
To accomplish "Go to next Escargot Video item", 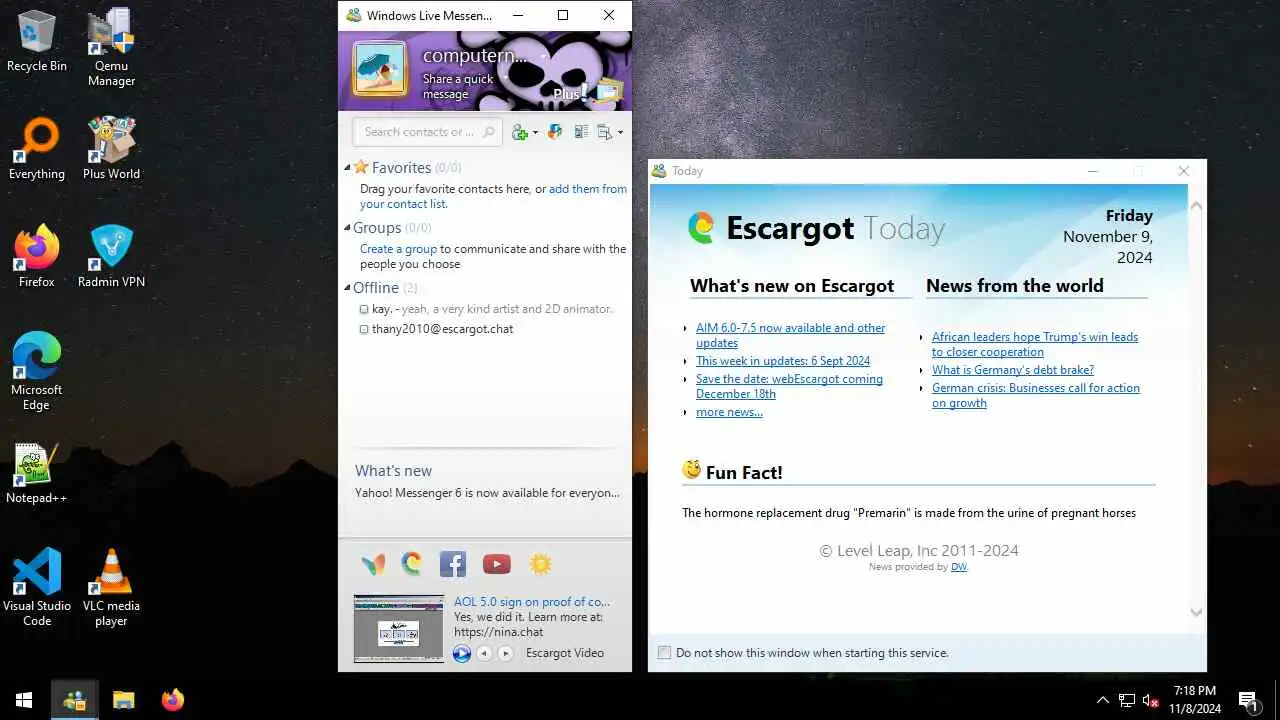I will [x=506, y=653].
